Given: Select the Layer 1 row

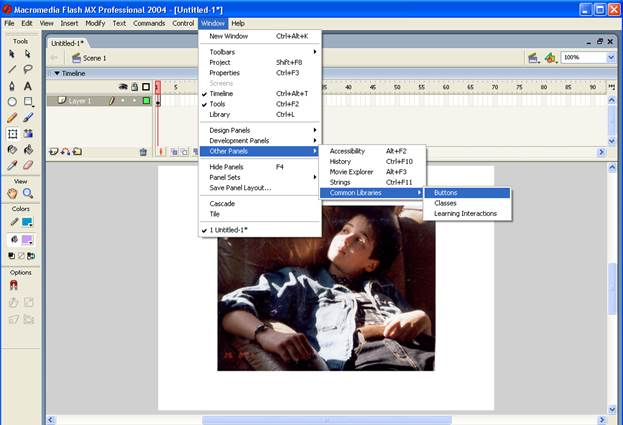Looking at the screenshot, I should tap(99, 101).
